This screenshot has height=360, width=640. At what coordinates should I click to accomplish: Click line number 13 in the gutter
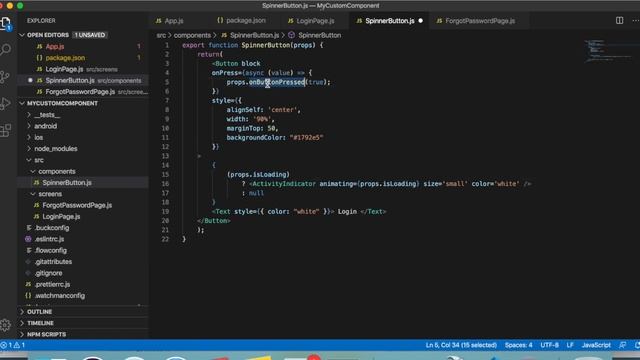[x=165, y=156]
